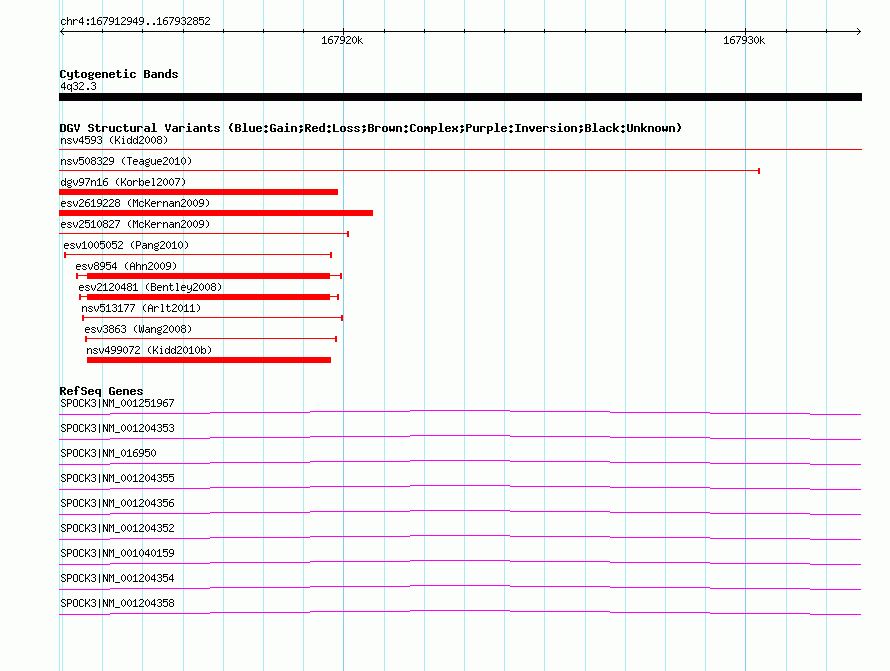Select variant label nsv499072 (Kidd2010b)
Image resolution: width=890 pixels, height=671 pixels.
point(149,350)
